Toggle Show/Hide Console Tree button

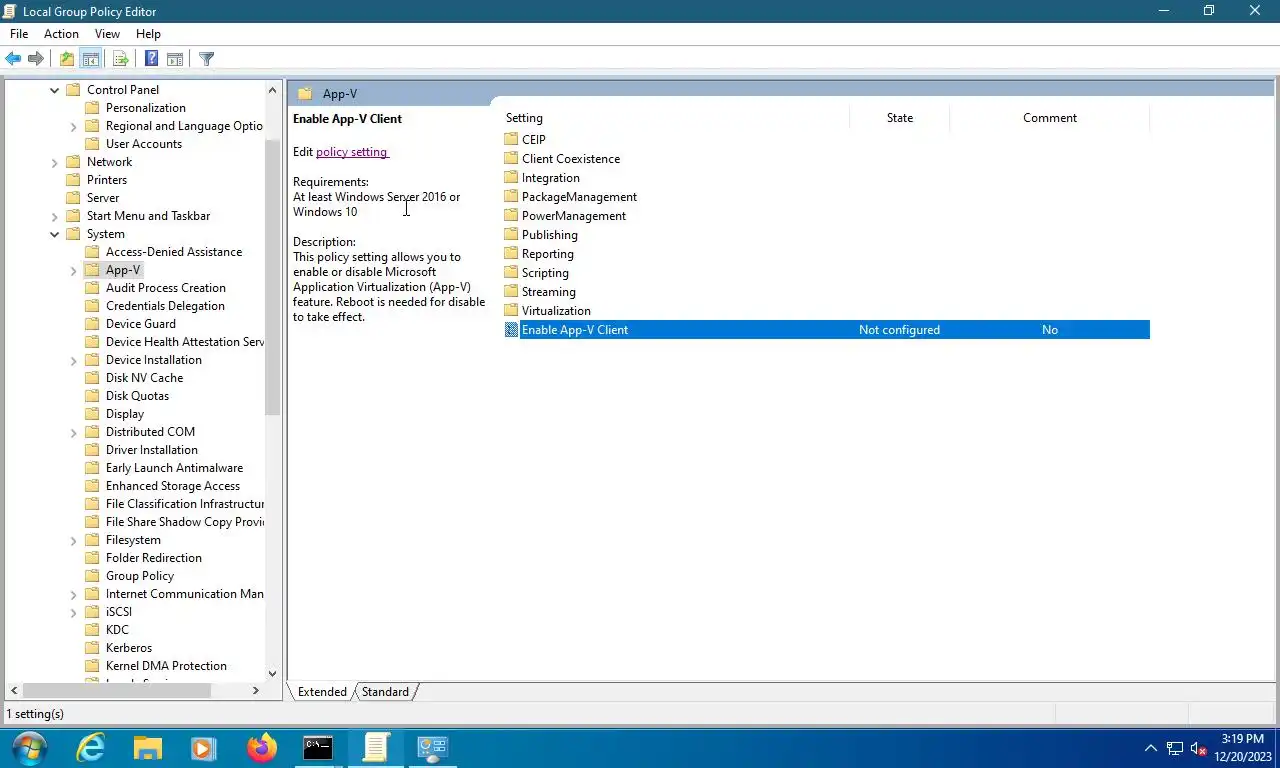tap(90, 59)
